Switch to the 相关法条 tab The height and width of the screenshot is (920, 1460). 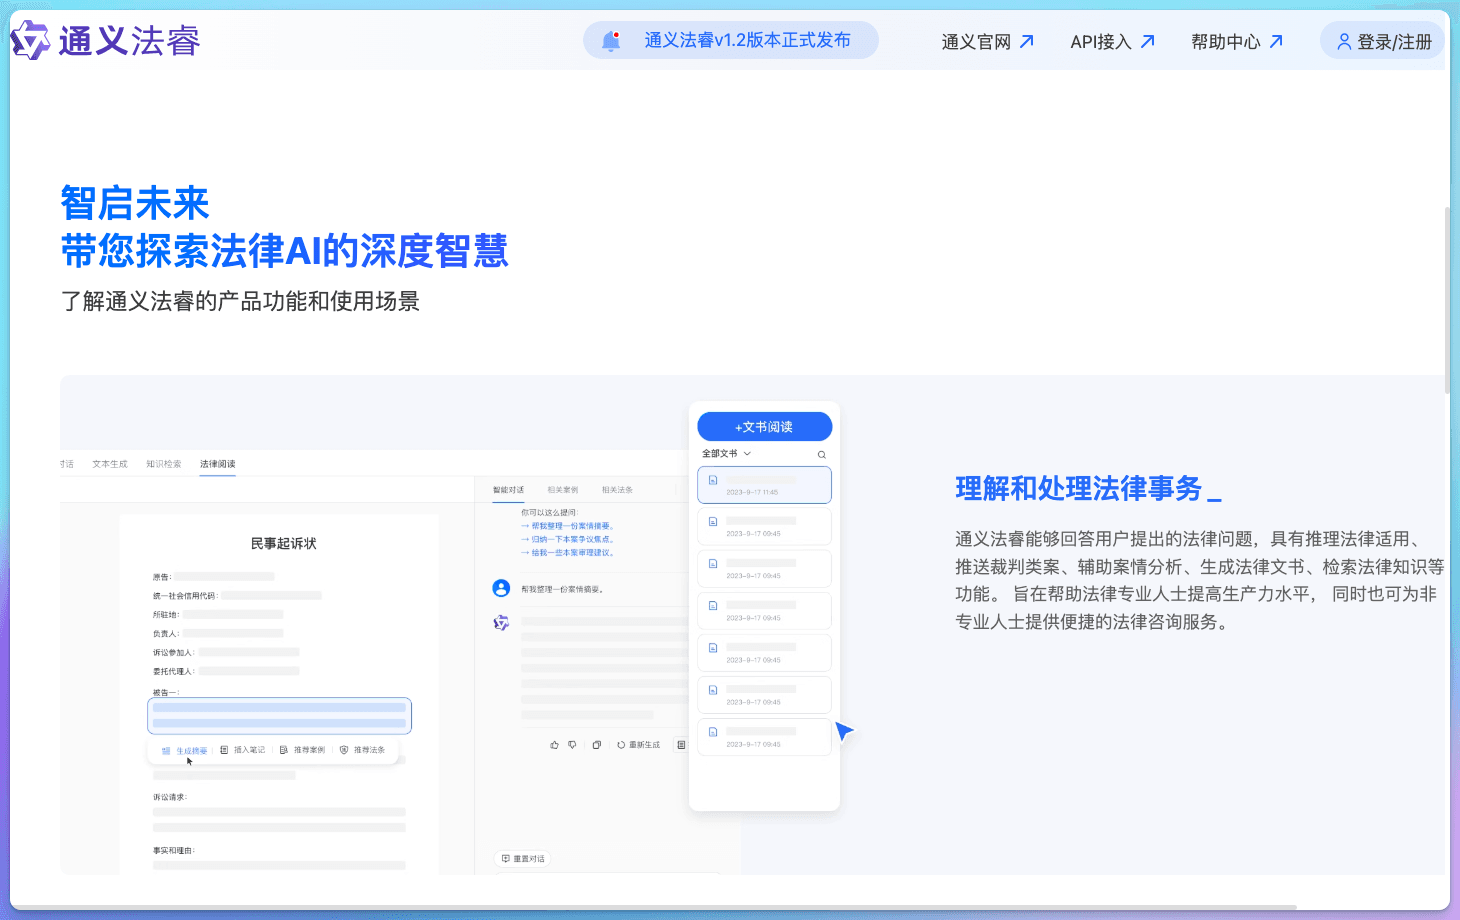click(617, 490)
